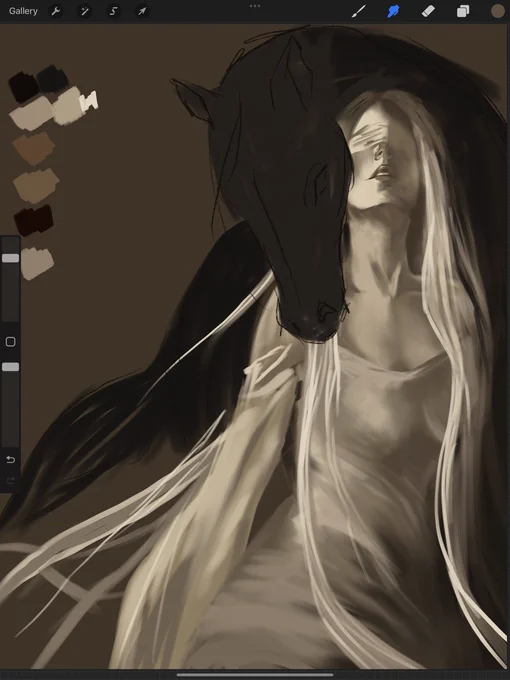Open the Gallery view
This screenshot has width=510, height=680.
click(23, 11)
